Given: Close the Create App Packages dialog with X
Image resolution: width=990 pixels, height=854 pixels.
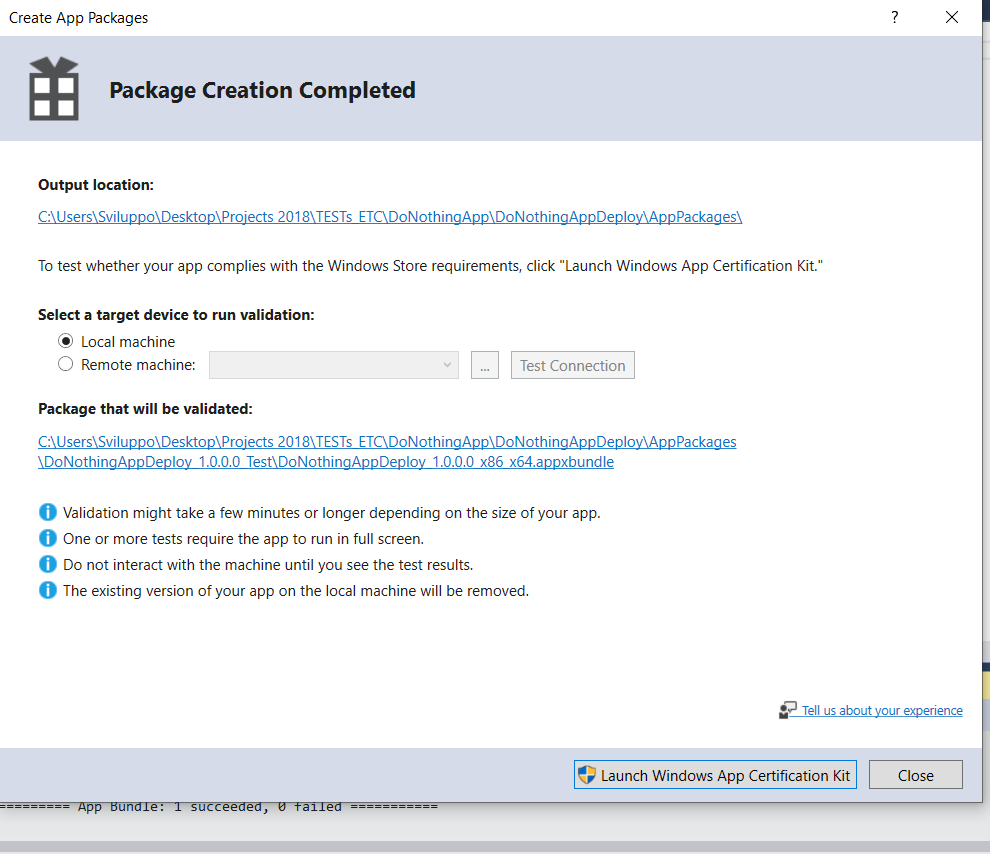Looking at the screenshot, I should coord(951,17).
